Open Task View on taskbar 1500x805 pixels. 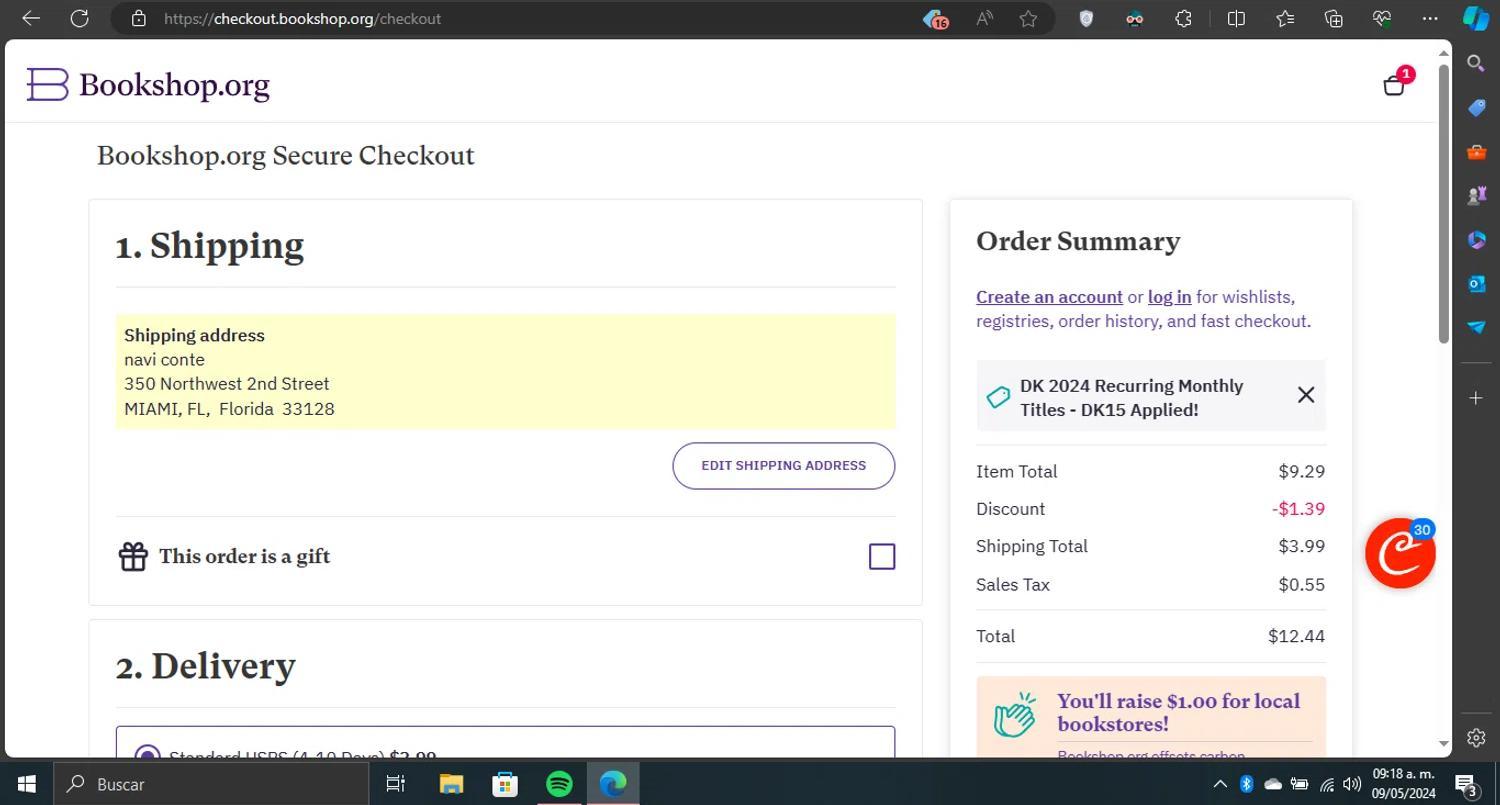396,784
